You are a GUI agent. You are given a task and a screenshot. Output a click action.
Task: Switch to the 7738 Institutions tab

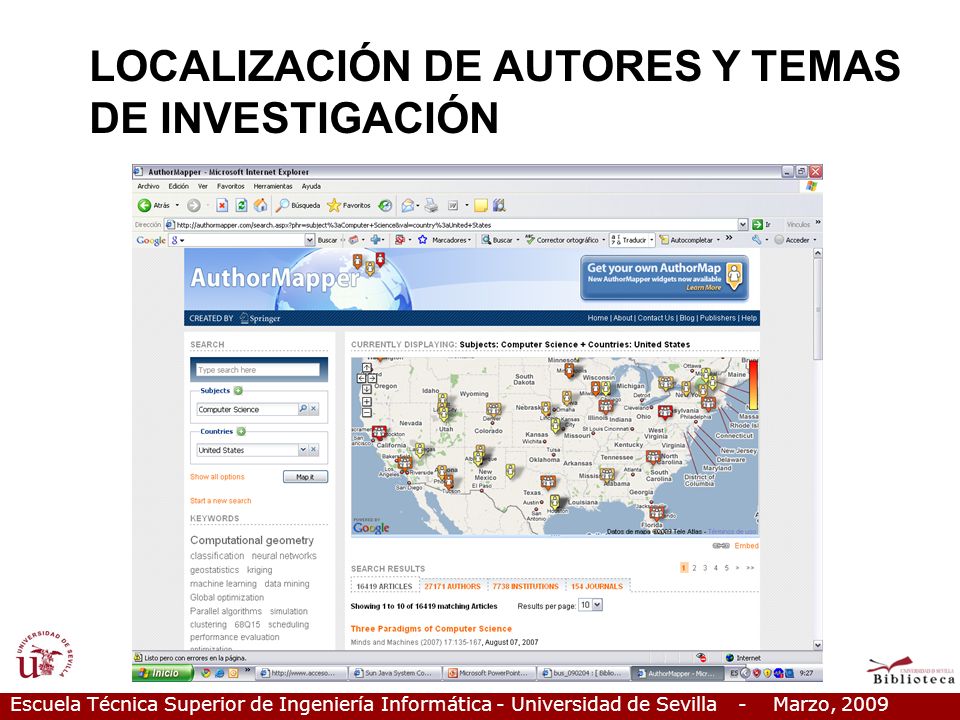point(525,587)
